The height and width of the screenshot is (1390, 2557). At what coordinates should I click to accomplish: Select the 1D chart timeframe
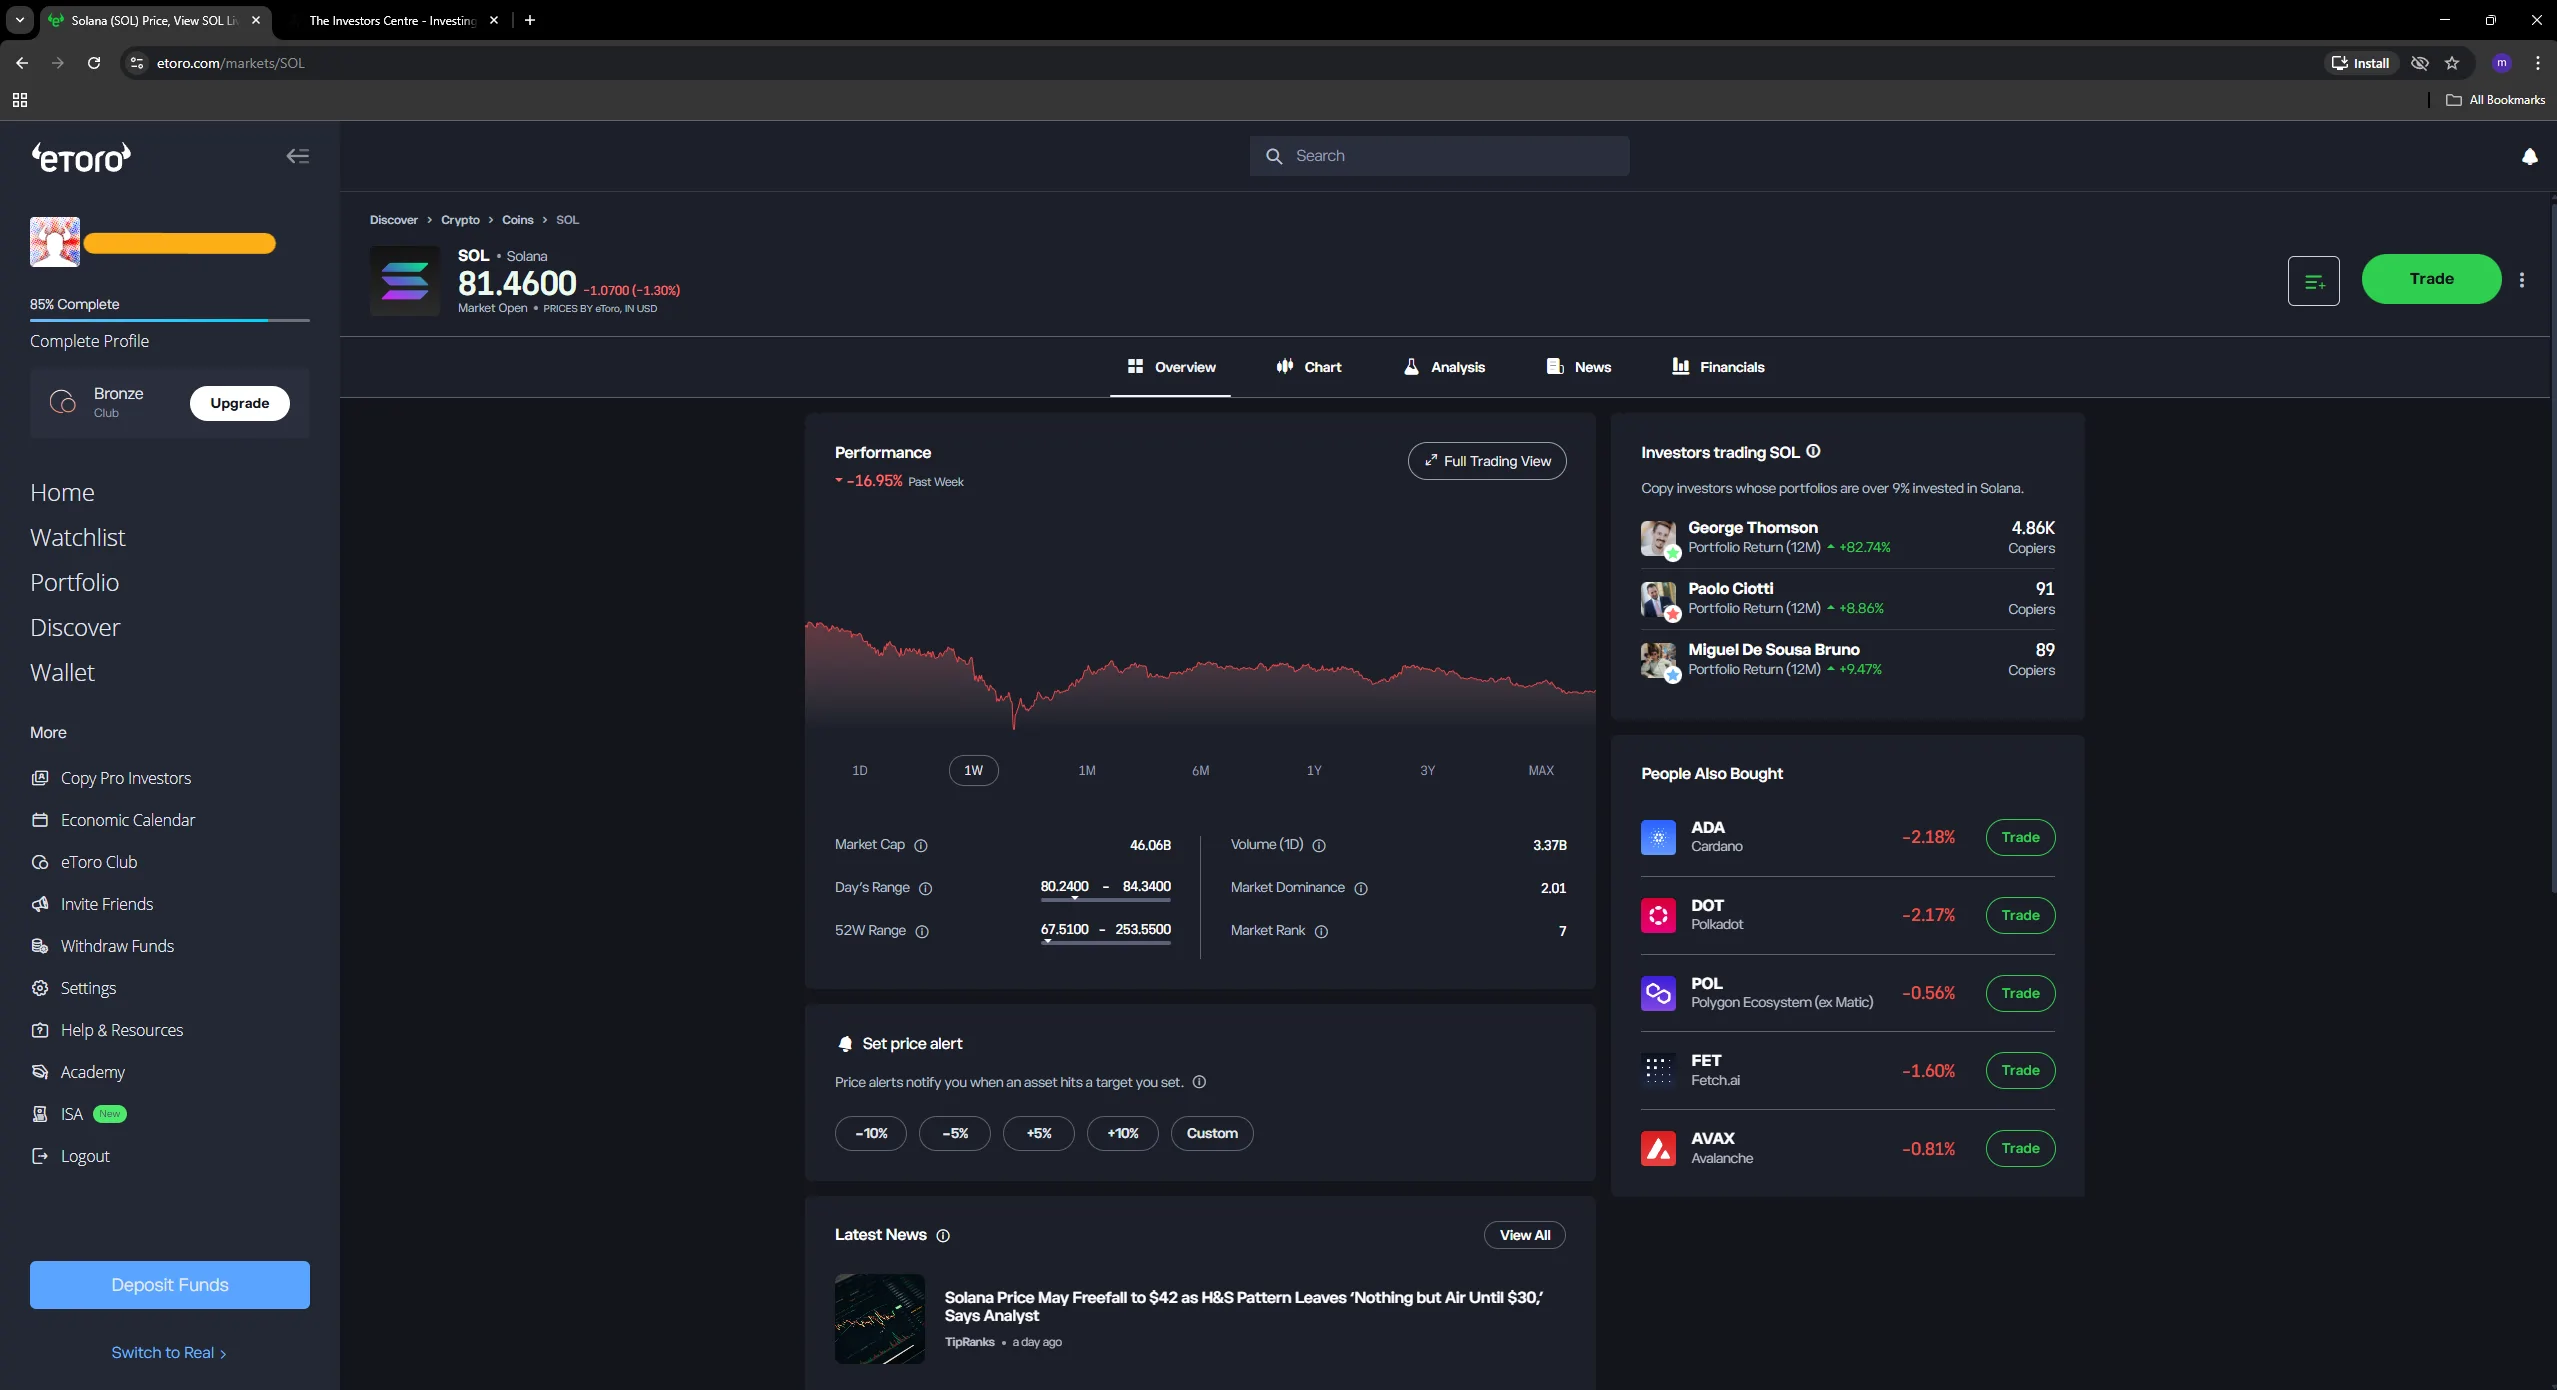(860, 771)
